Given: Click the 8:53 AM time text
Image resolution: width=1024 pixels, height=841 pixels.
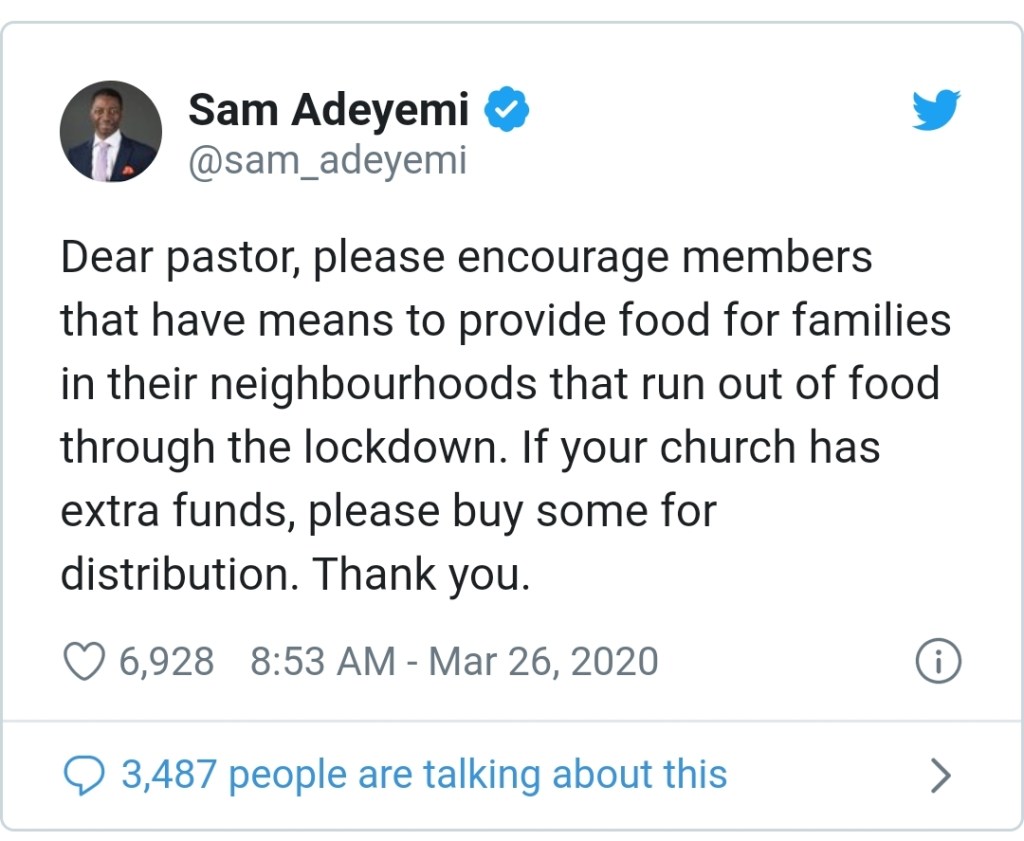Looking at the screenshot, I should point(322,662).
